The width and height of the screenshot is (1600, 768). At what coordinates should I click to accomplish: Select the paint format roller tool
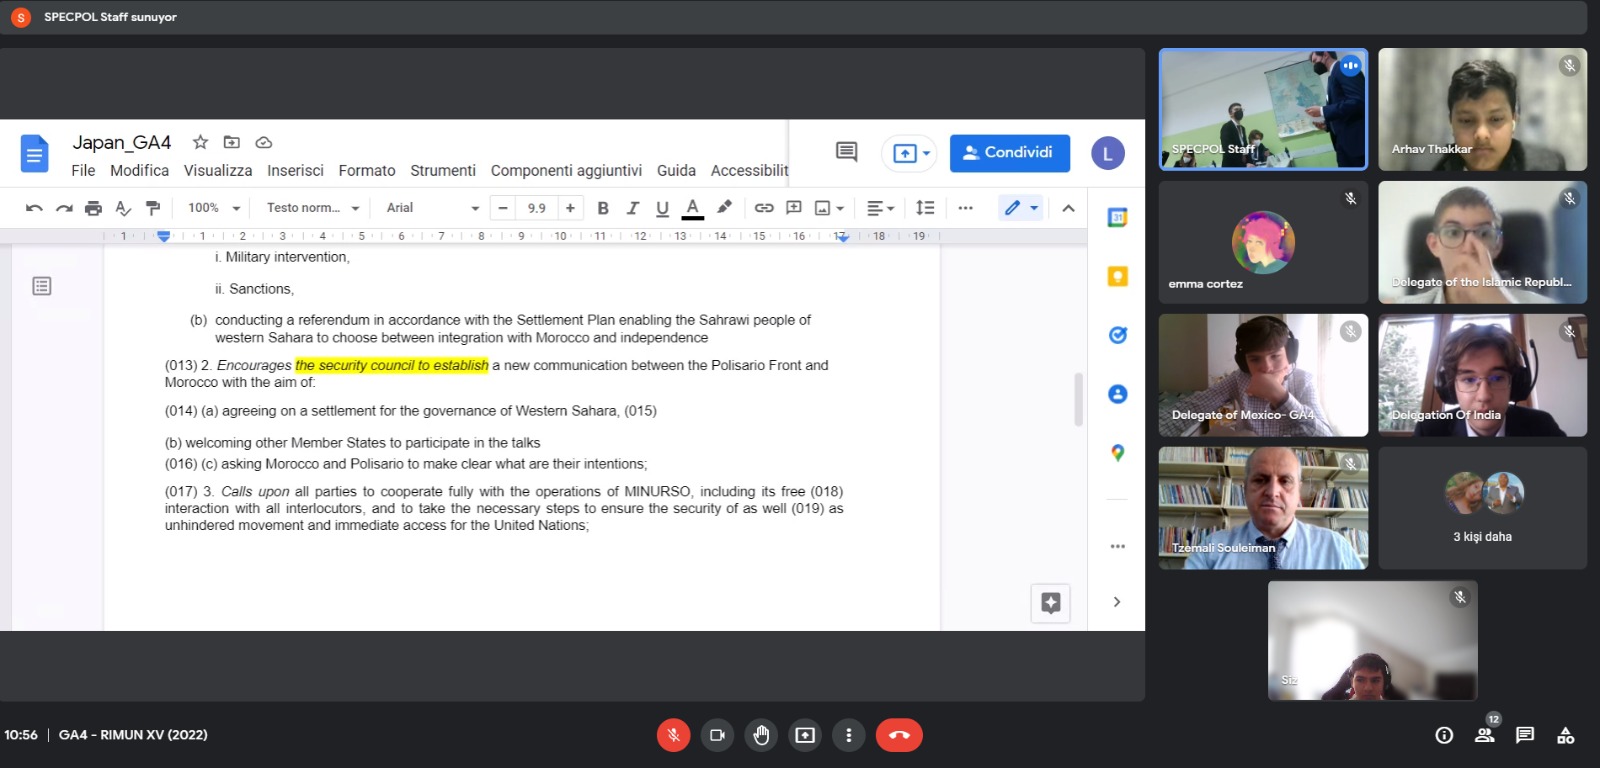coord(153,208)
